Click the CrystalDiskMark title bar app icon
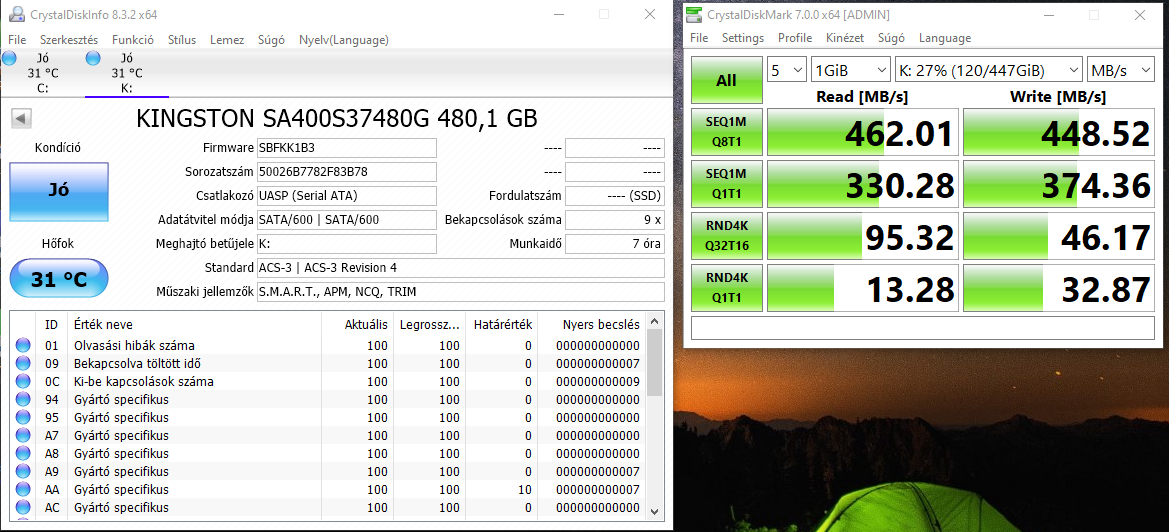 pos(694,15)
